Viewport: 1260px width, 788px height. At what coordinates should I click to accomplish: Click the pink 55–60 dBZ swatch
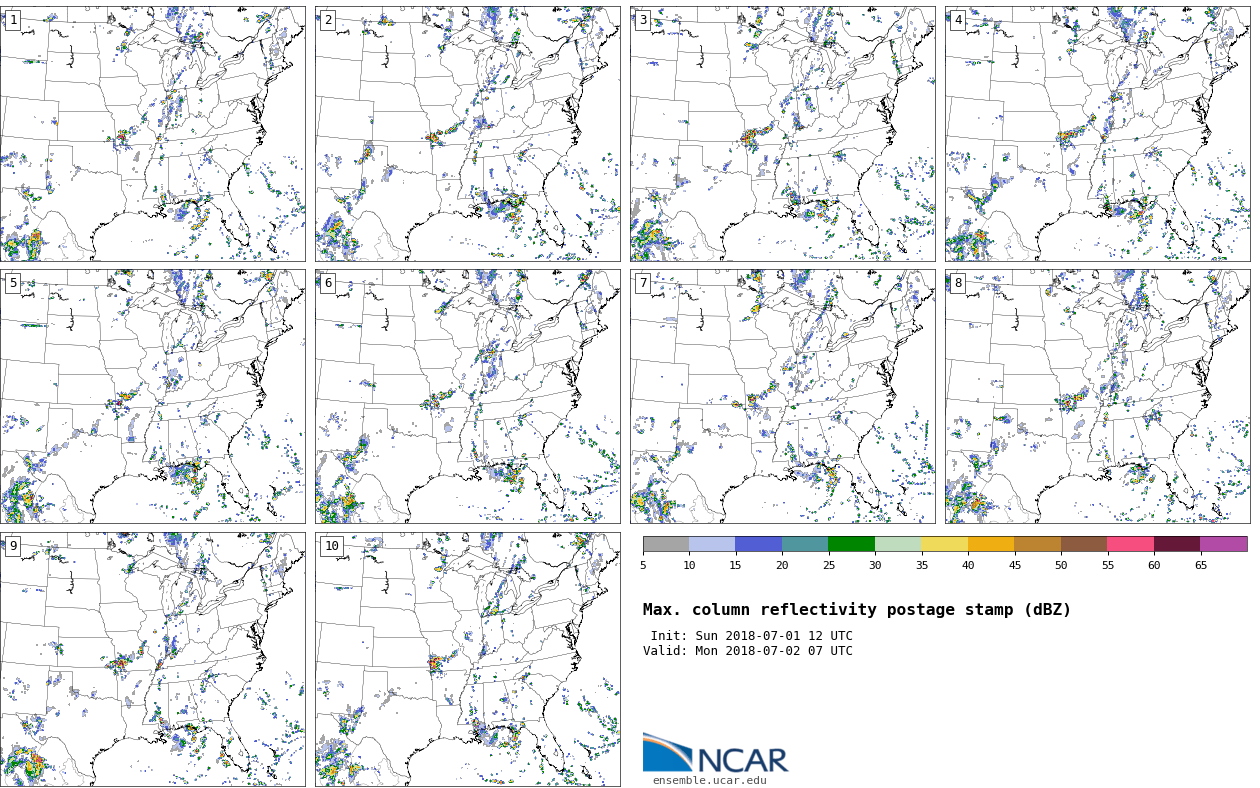1130,545
